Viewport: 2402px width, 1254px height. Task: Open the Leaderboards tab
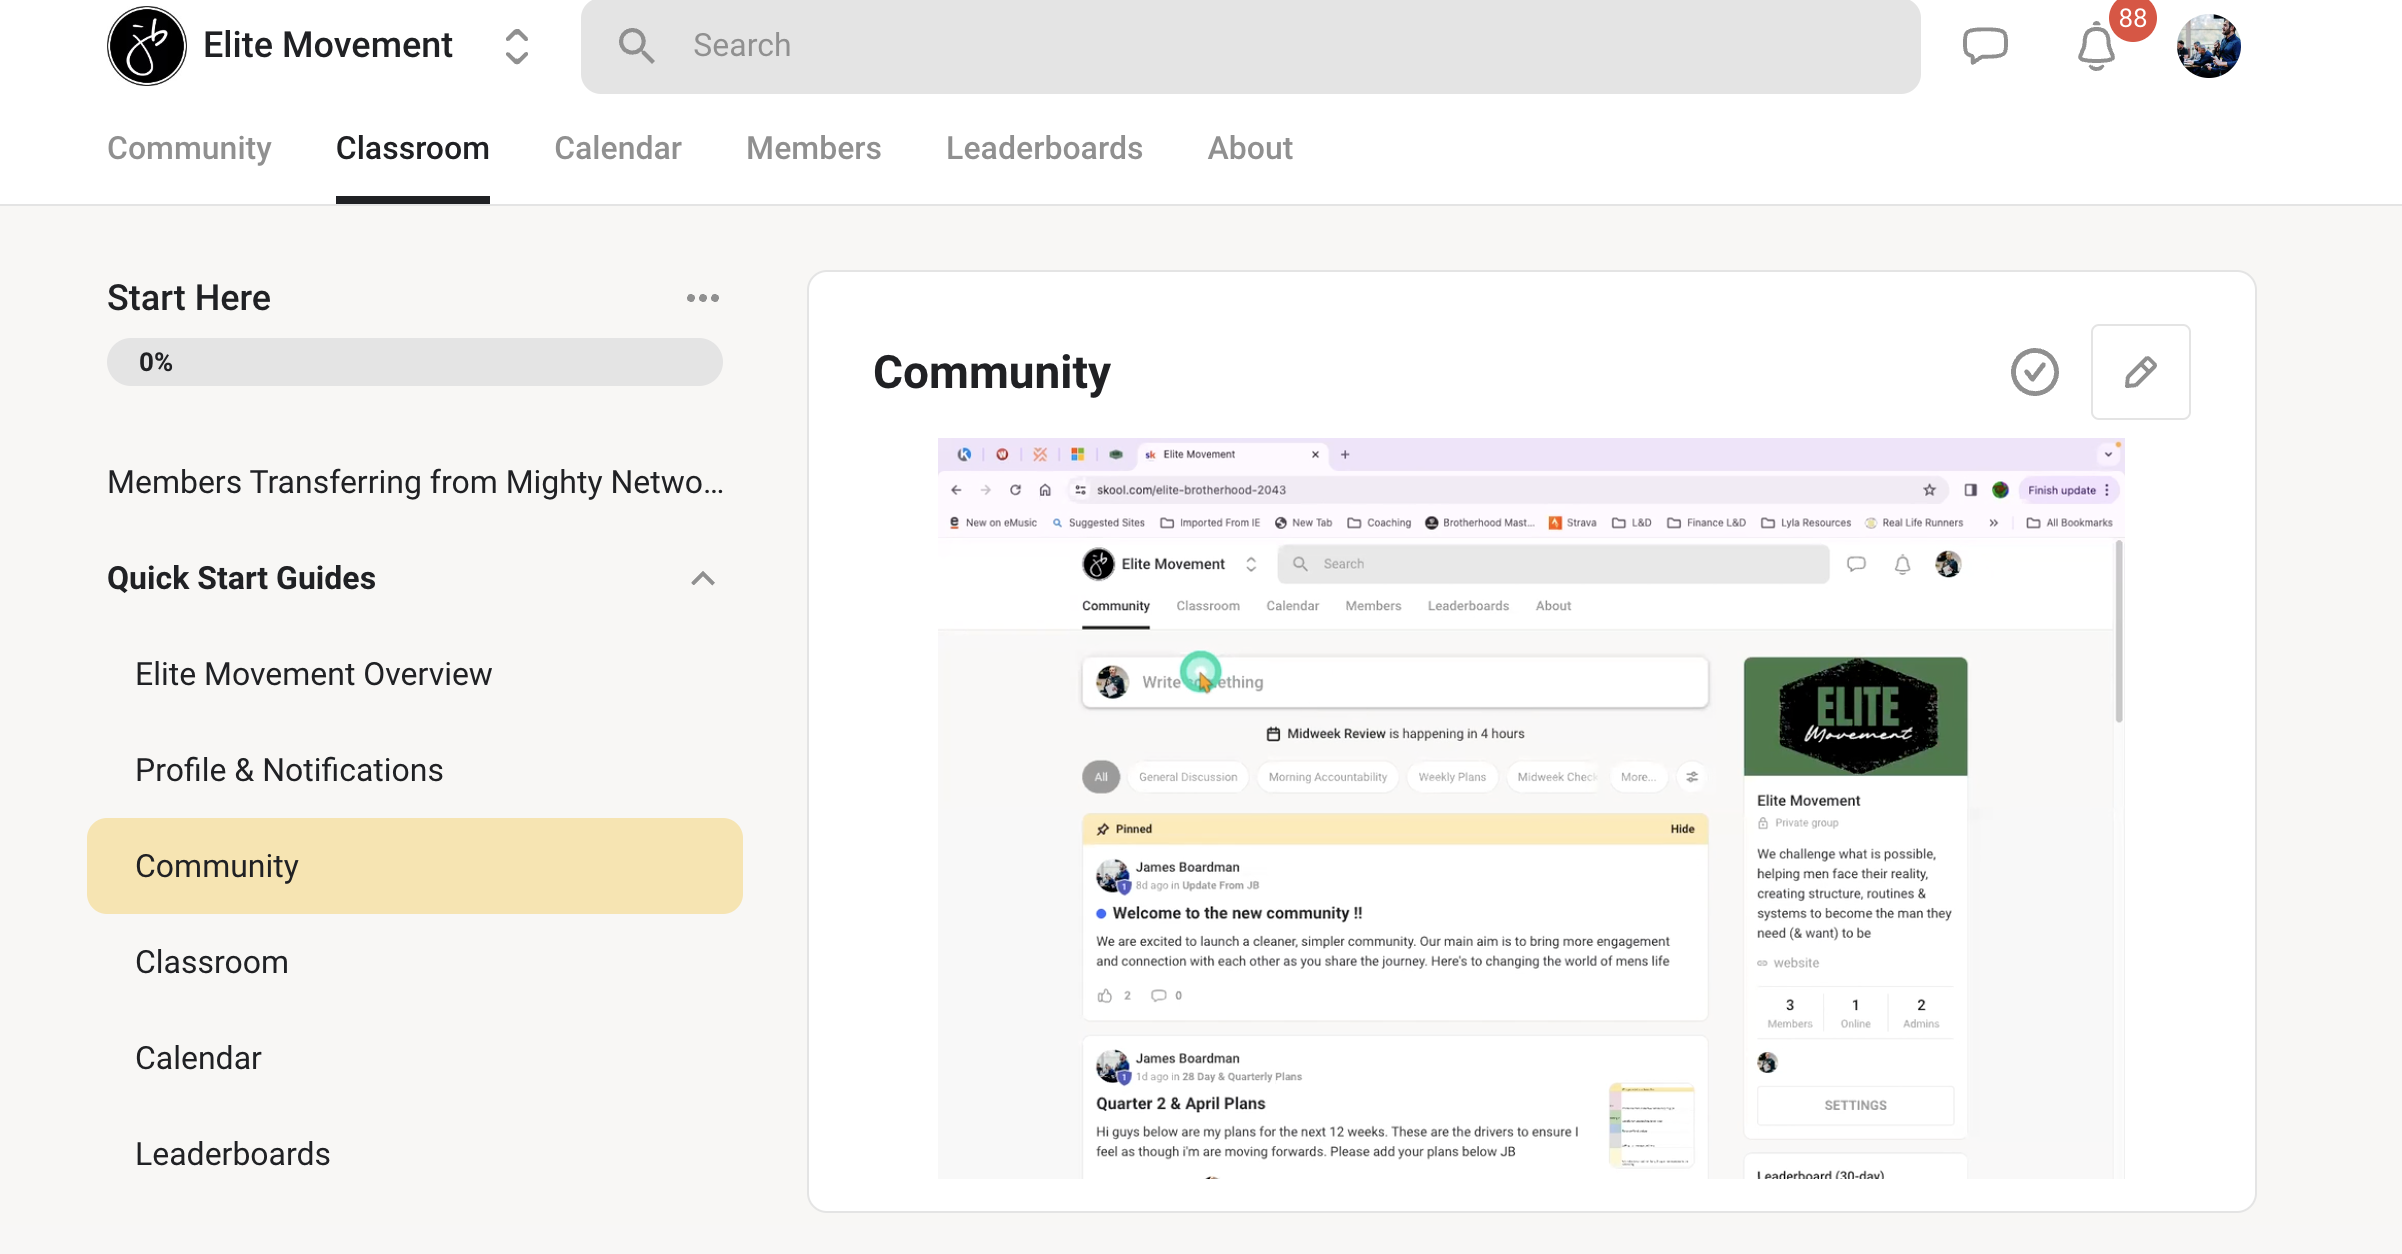click(1044, 148)
